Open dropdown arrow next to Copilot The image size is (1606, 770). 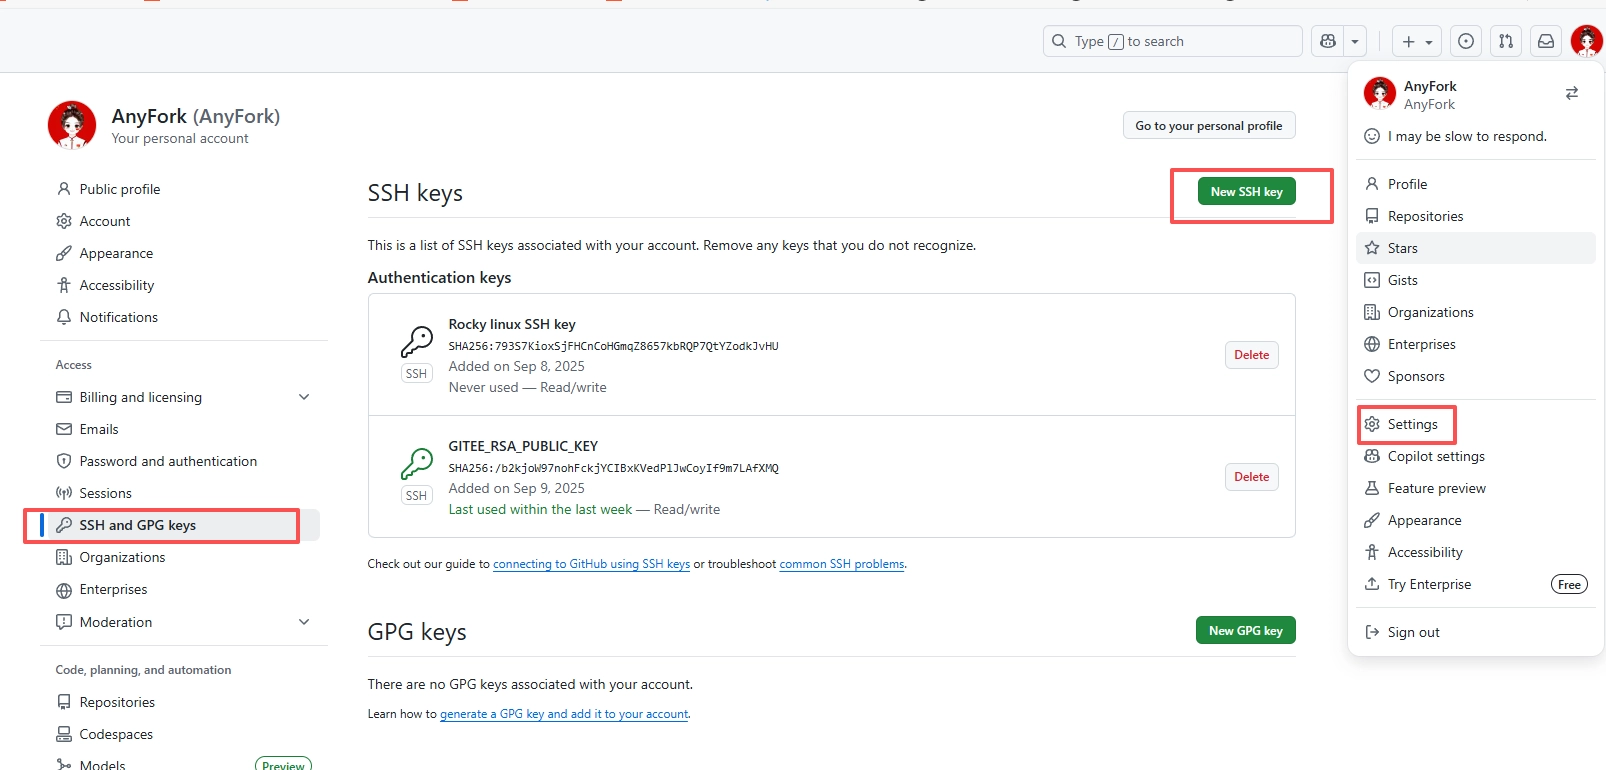point(1355,41)
